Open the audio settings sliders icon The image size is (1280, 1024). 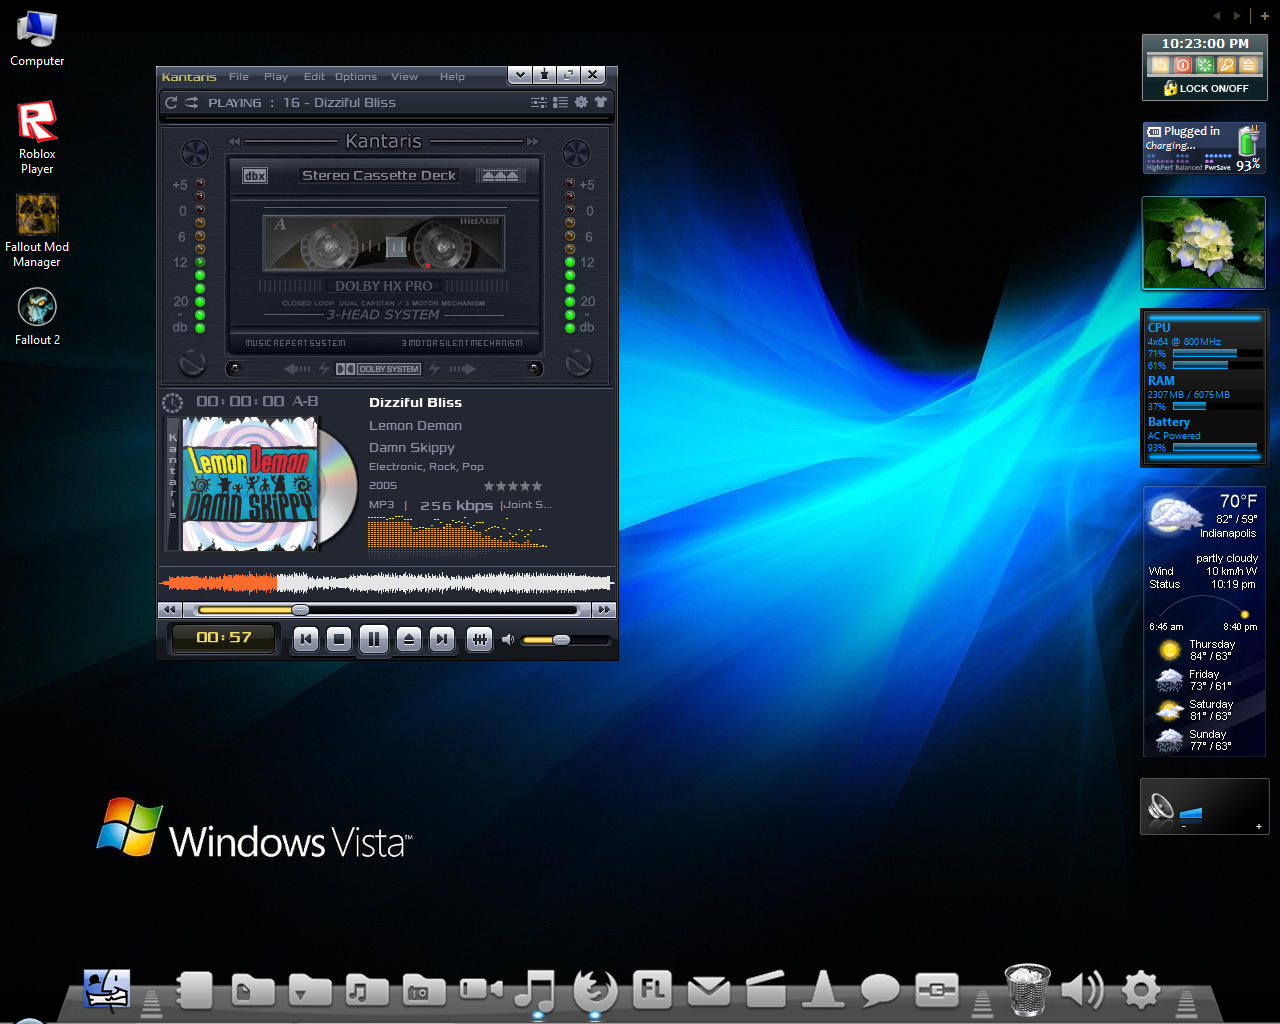(x=538, y=102)
